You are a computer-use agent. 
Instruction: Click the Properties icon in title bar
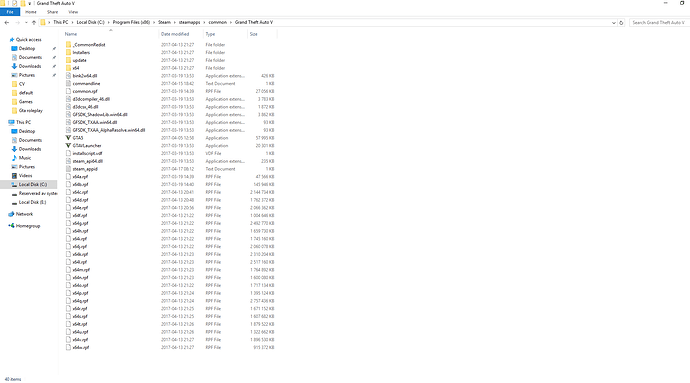click(15, 4)
